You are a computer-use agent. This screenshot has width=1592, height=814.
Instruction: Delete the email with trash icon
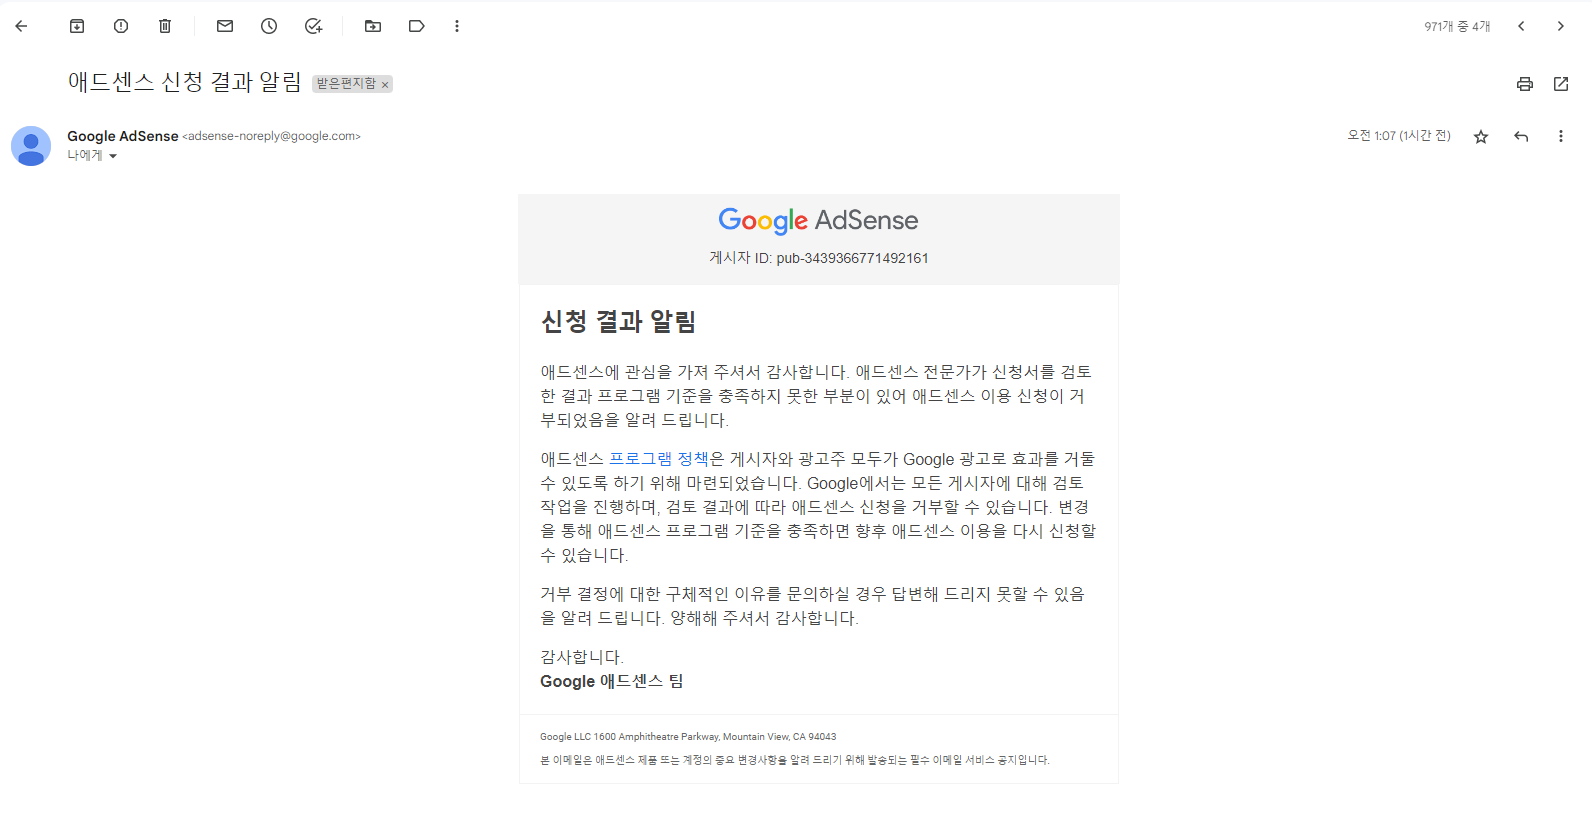165,26
